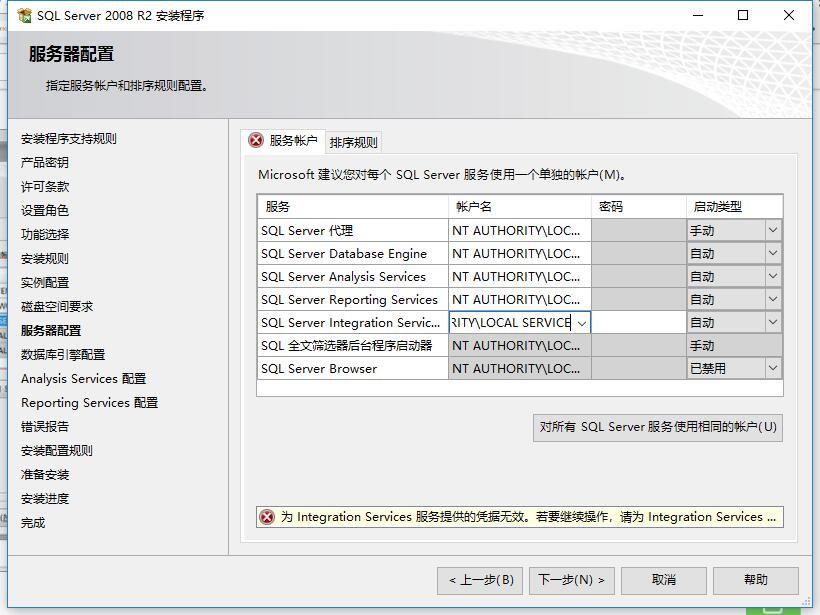The image size is (820, 615).
Task: Select account name for Database Engine row
Action: 520,254
